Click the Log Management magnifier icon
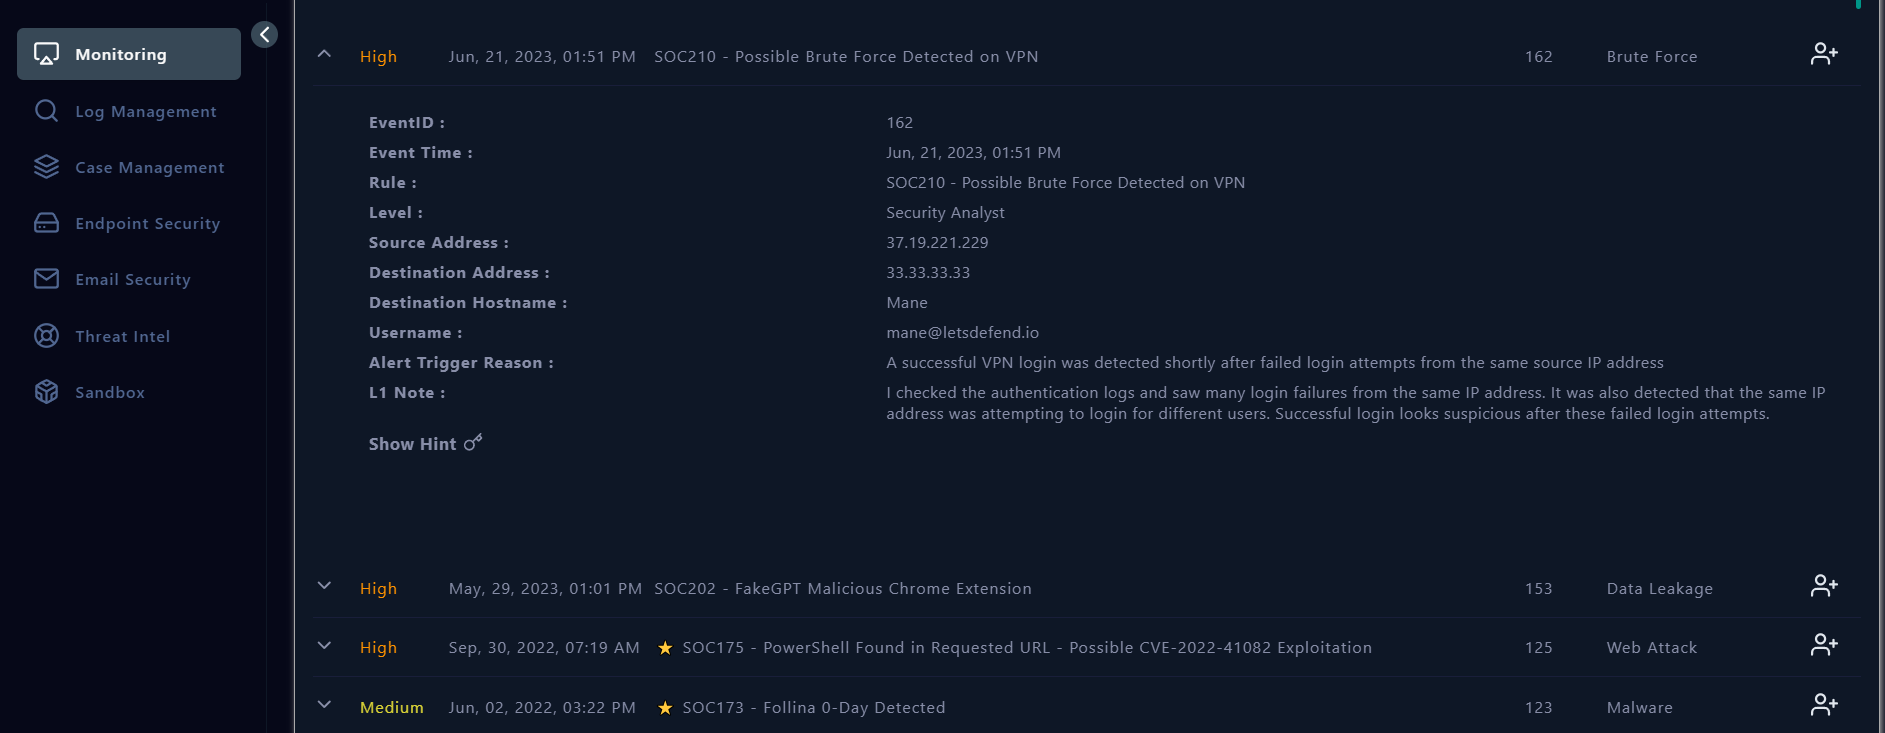The width and height of the screenshot is (1885, 733). (46, 111)
